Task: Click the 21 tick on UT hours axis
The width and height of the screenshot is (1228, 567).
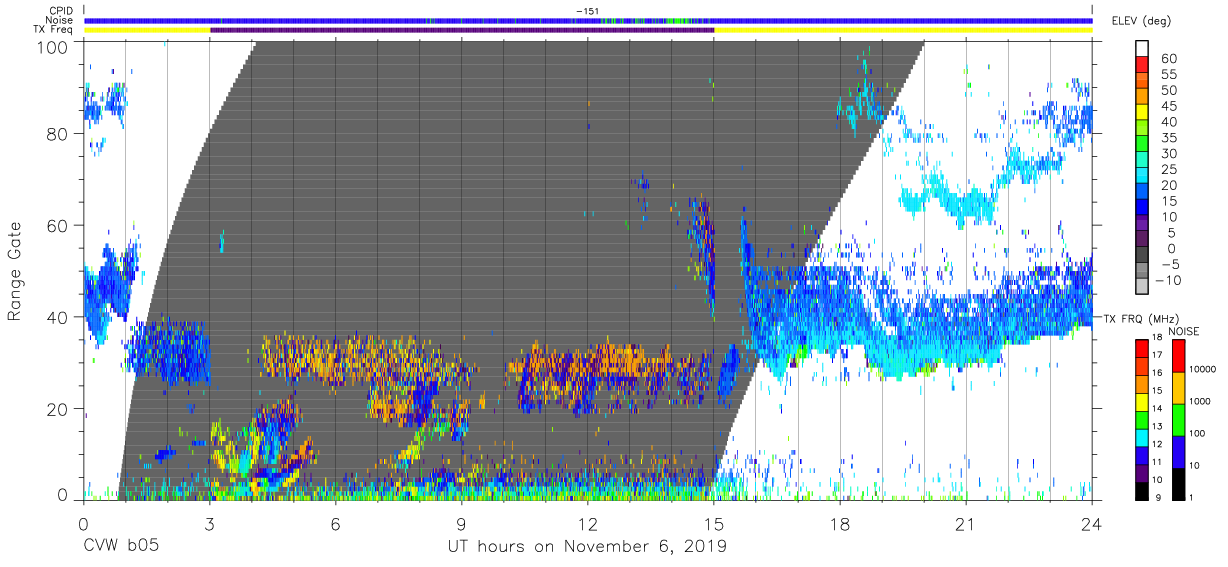Action: coord(966,524)
